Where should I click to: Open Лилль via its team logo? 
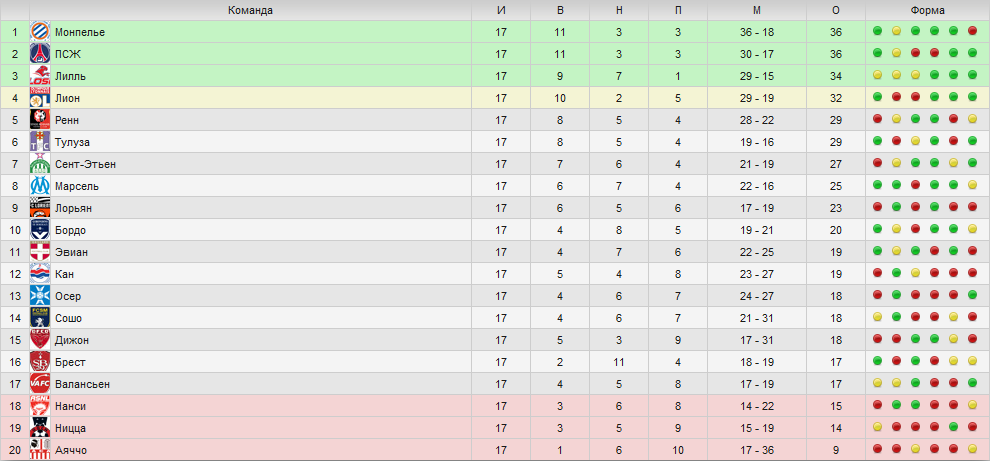(40, 76)
